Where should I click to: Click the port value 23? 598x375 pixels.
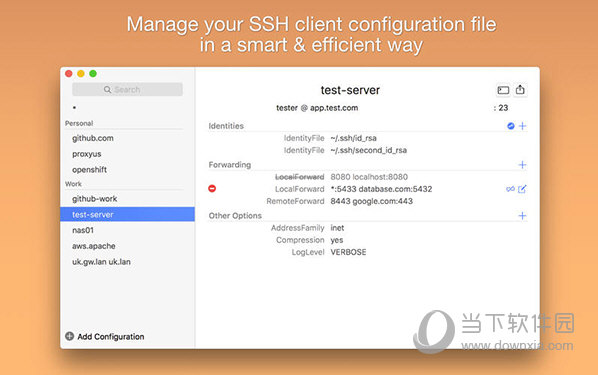click(x=503, y=108)
